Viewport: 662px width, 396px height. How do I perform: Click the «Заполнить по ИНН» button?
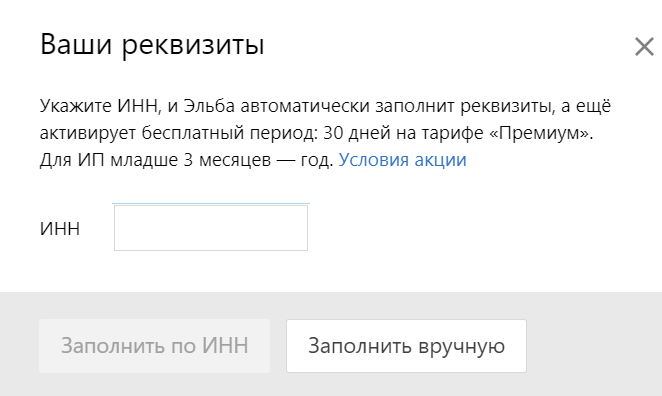coord(155,346)
